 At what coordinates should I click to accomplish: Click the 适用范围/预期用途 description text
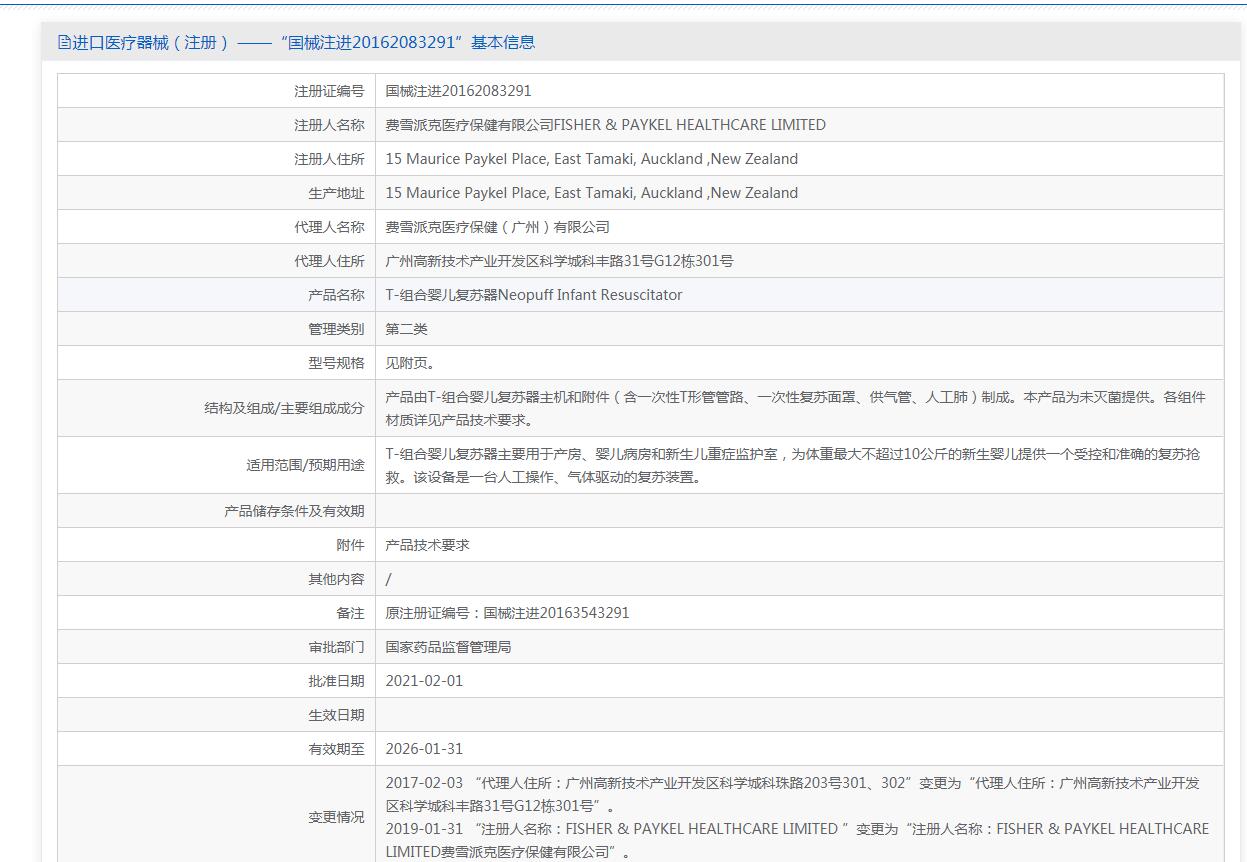point(792,465)
